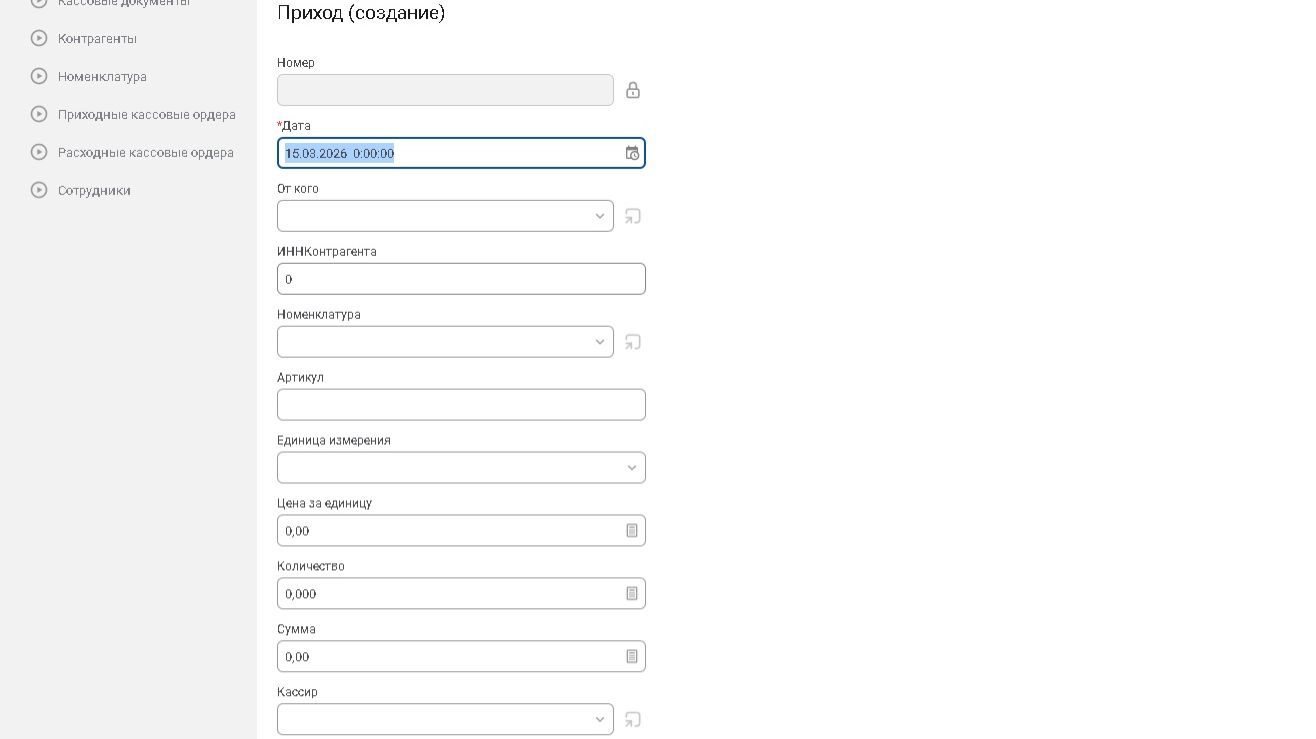Open the calculator in Количество field
The height and width of the screenshot is (739, 1316).
[632, 594]
